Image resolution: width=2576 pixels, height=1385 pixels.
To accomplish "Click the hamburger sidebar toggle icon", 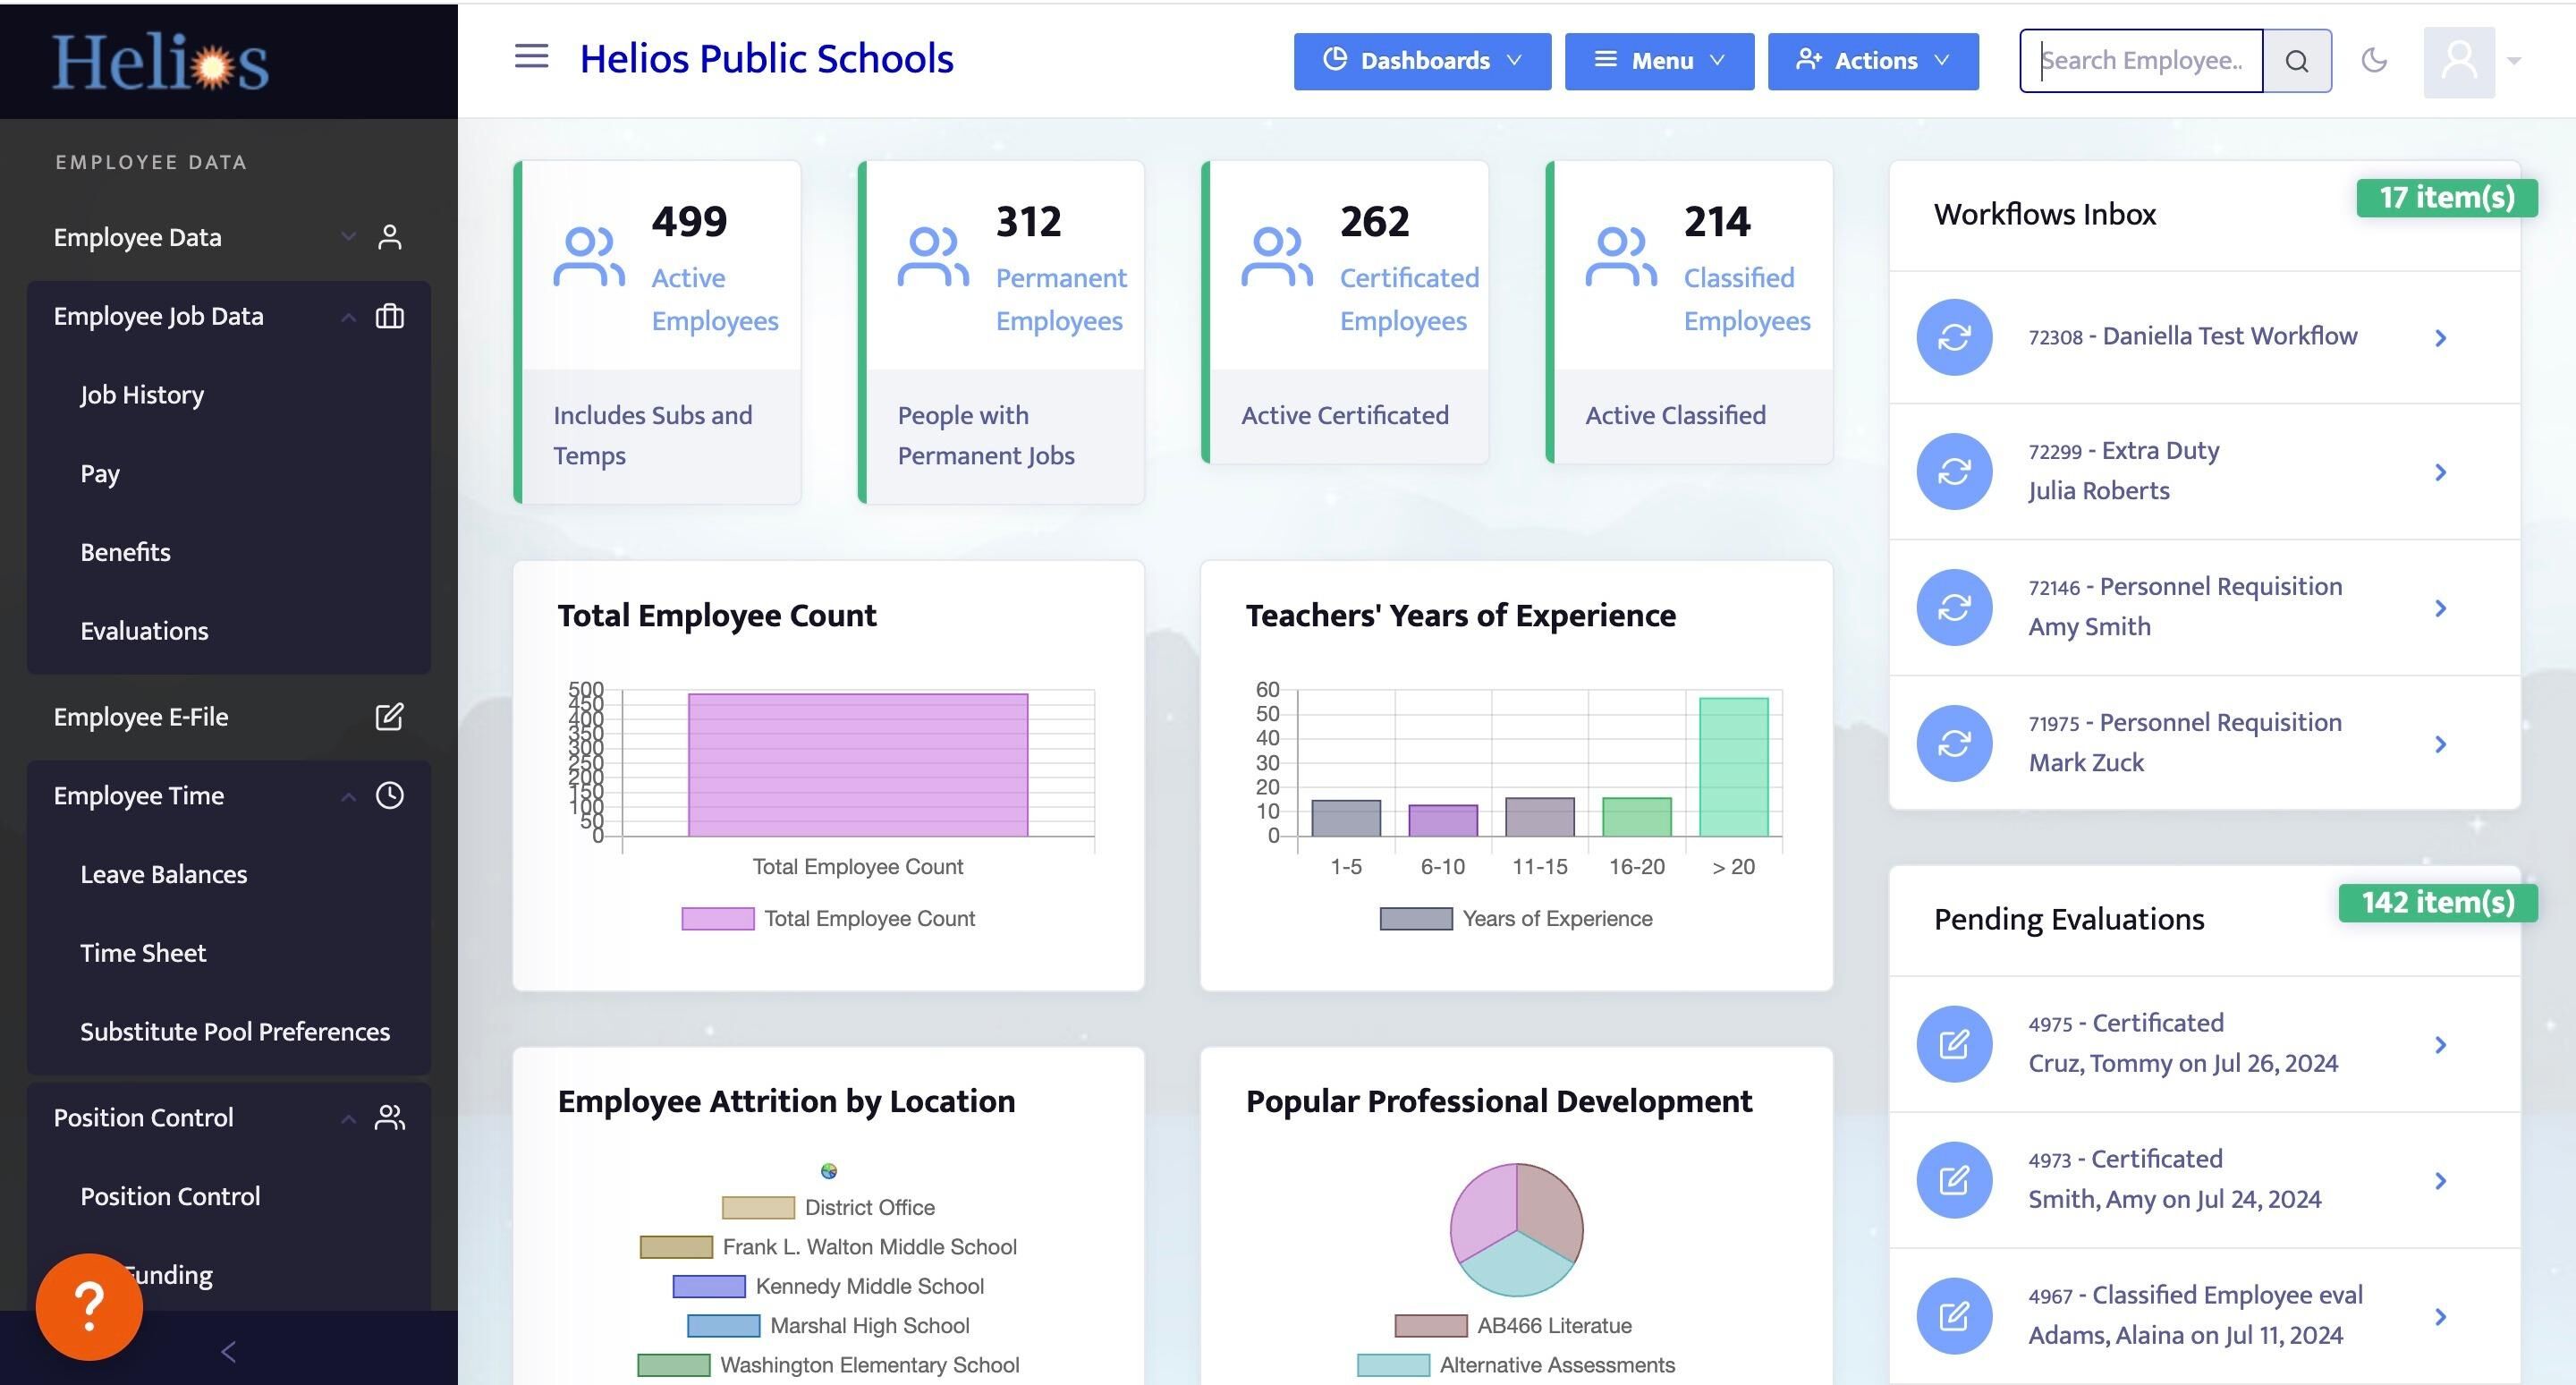I will pos(531,57).
